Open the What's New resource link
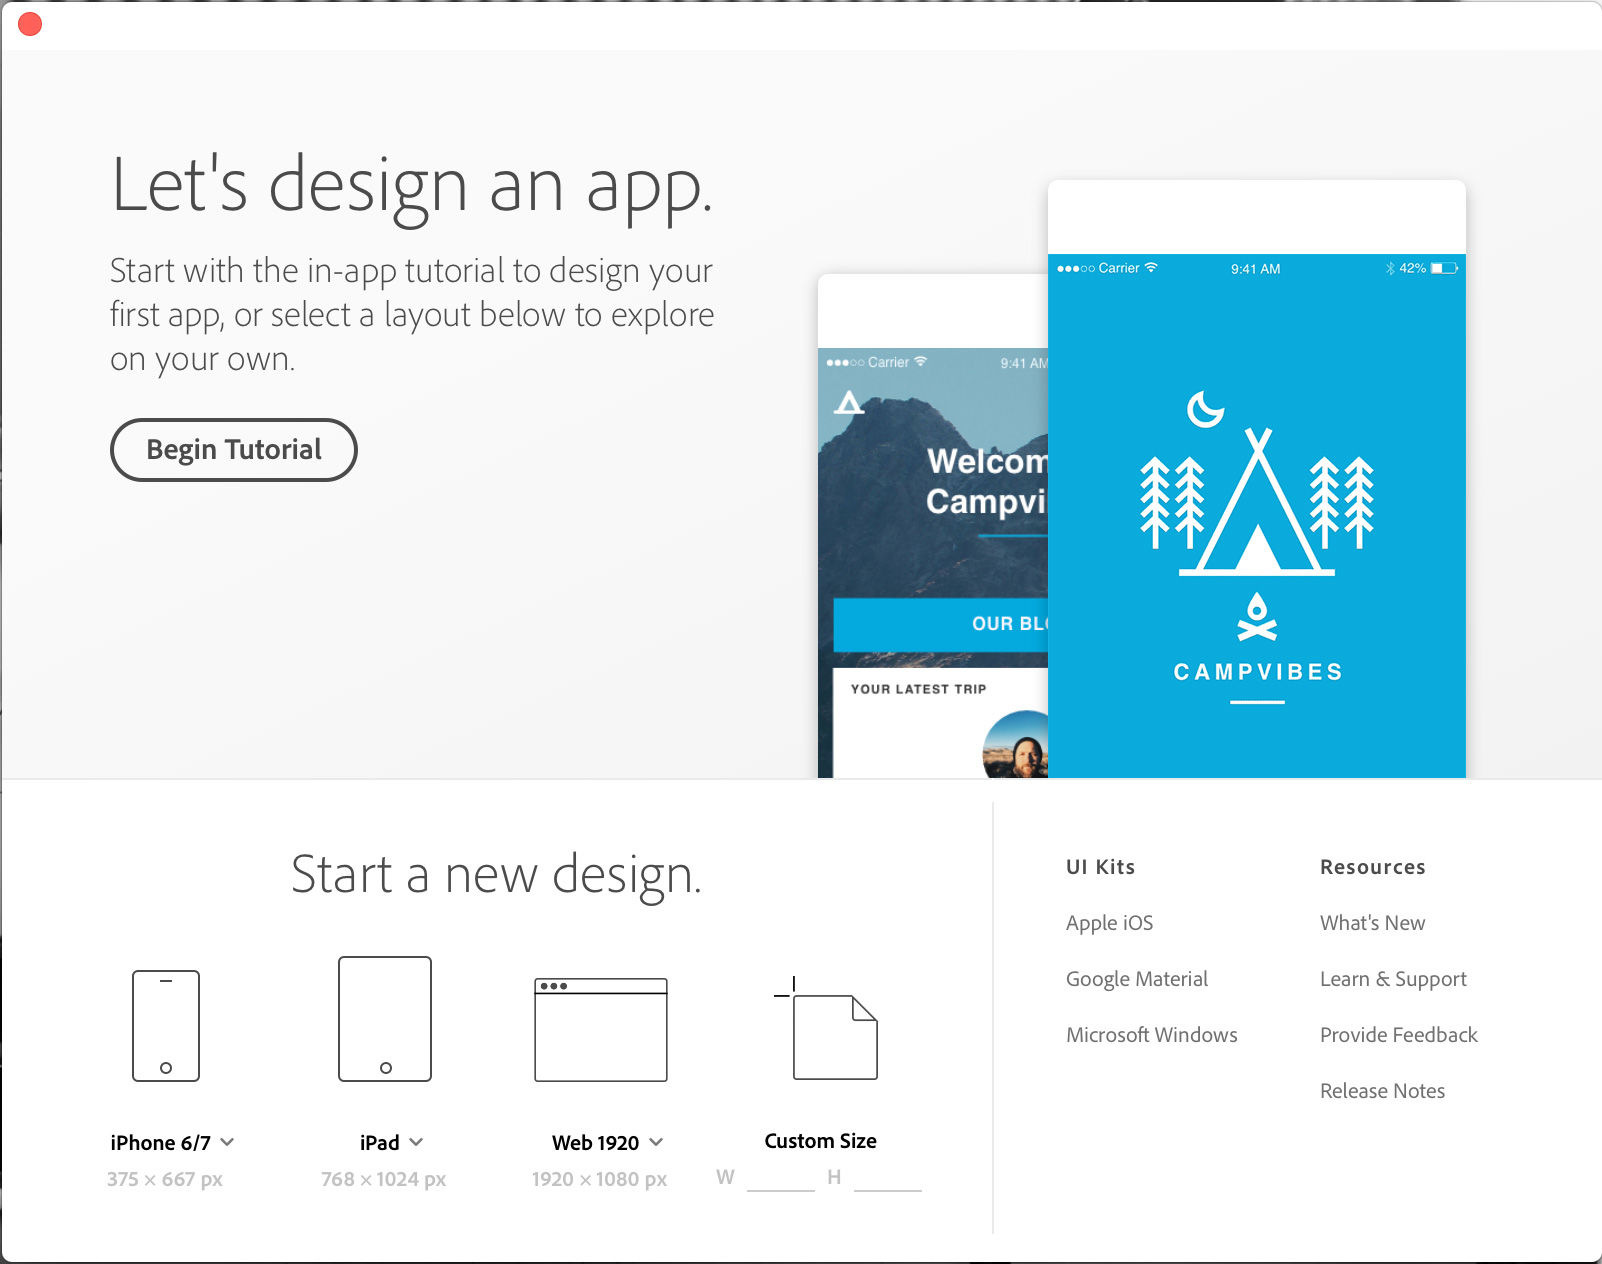Image resolution: width=1602 pixels, height=1264 pixels. (1372, 923)
